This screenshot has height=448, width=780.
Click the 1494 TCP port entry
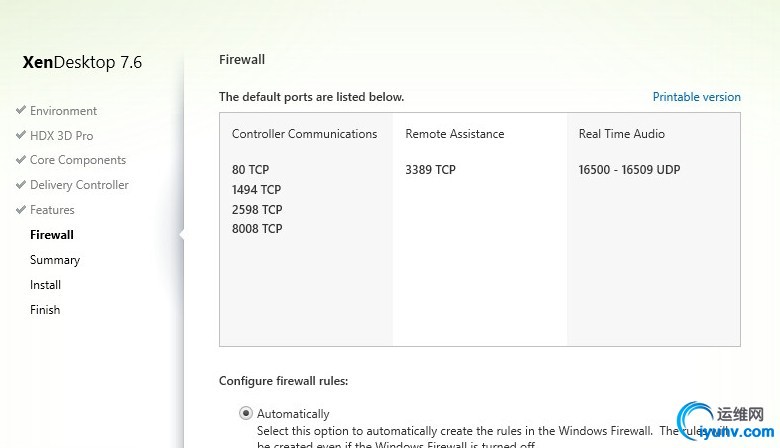click(256, 189)
